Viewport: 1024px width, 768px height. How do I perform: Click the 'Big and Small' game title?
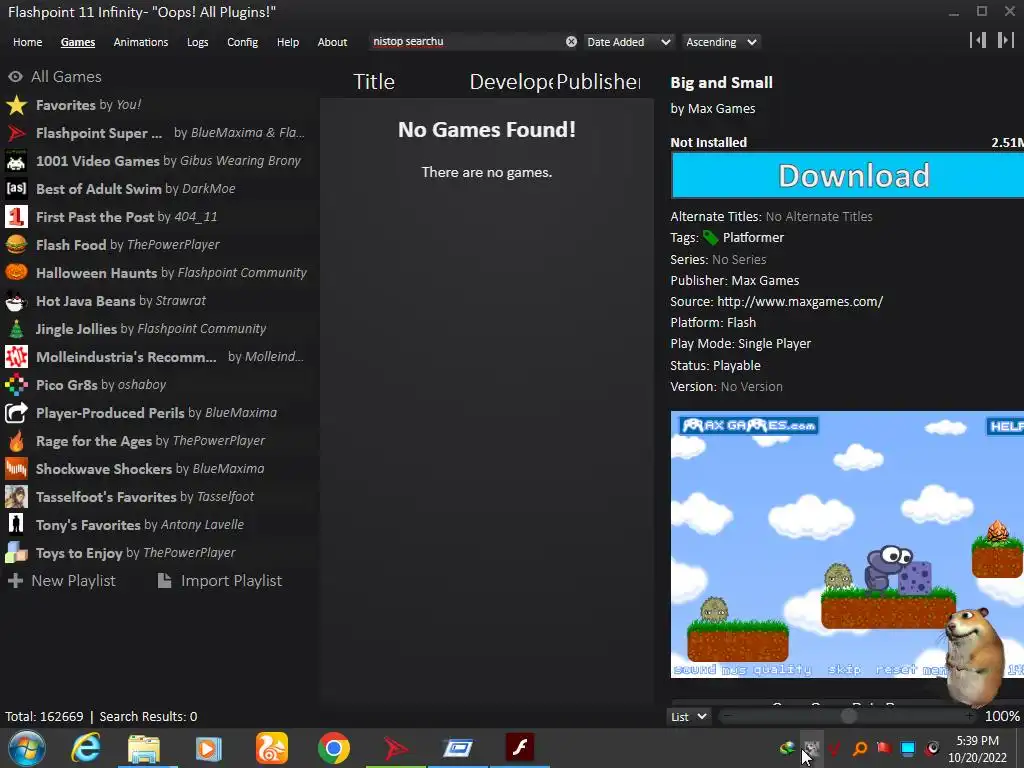[x=721, y=82]
